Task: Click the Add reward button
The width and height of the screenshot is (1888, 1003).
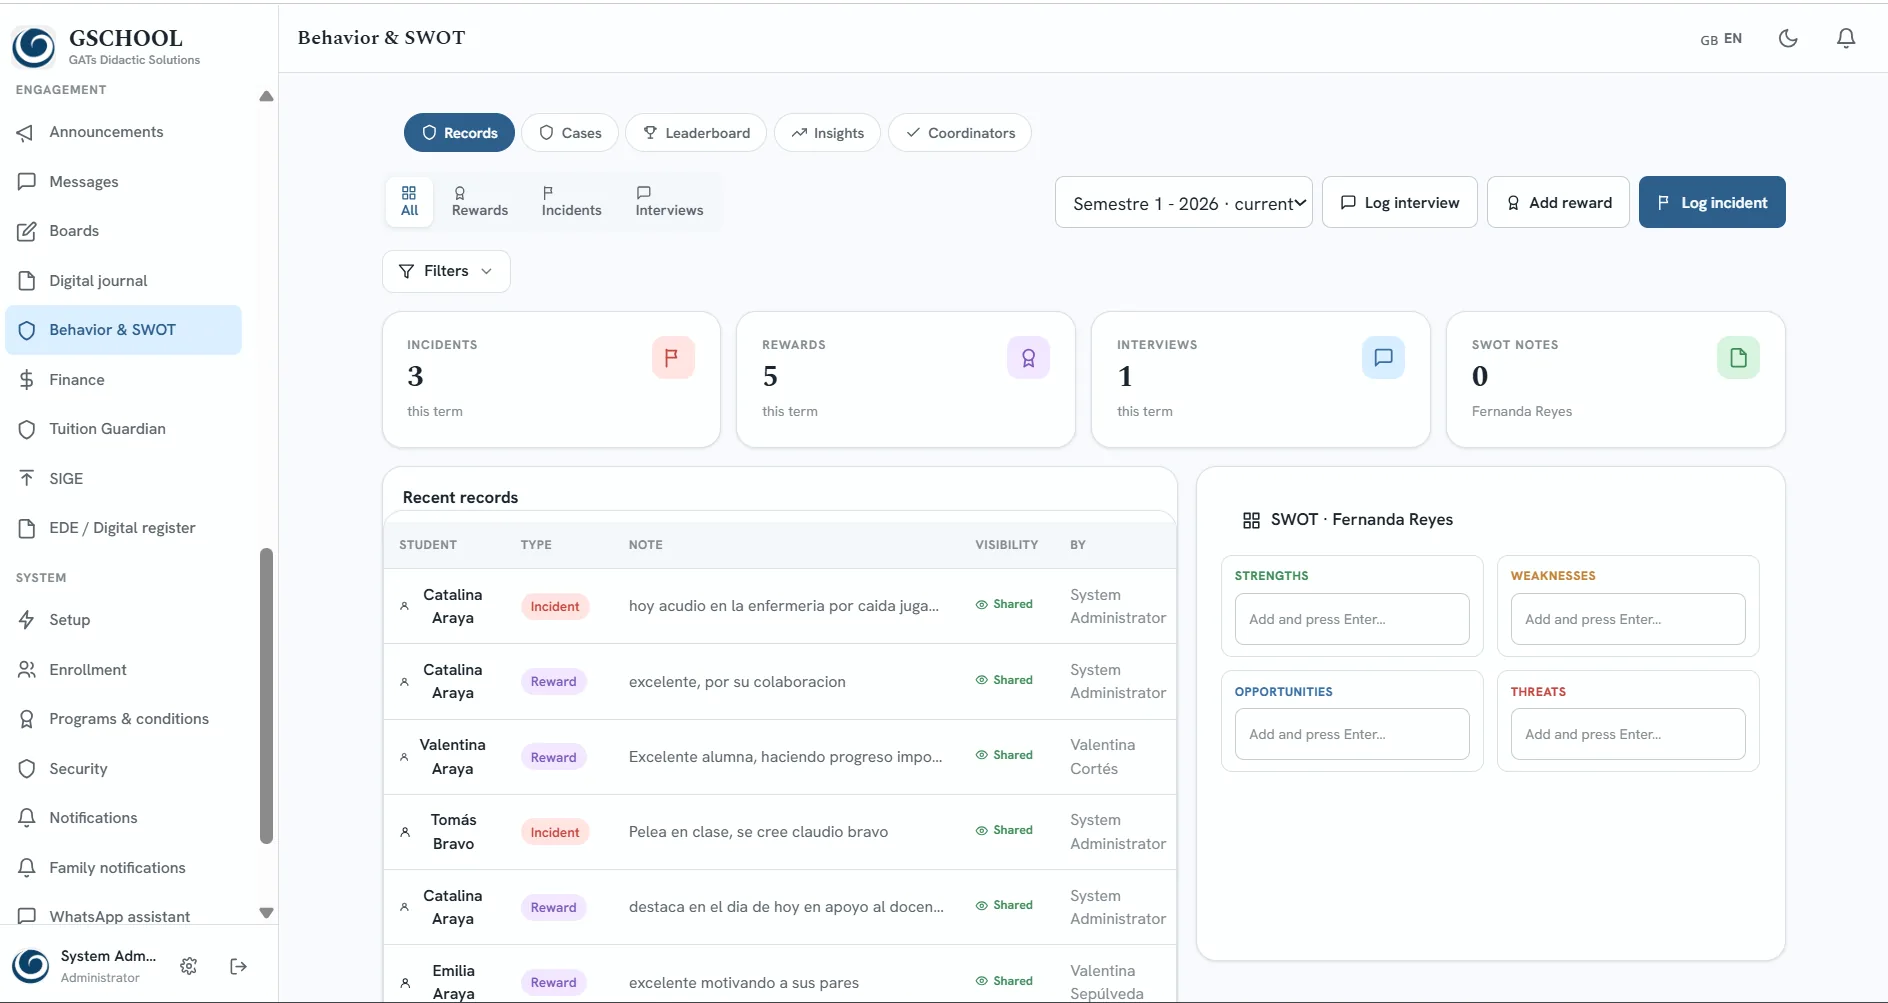Action: click(1558, 203)
